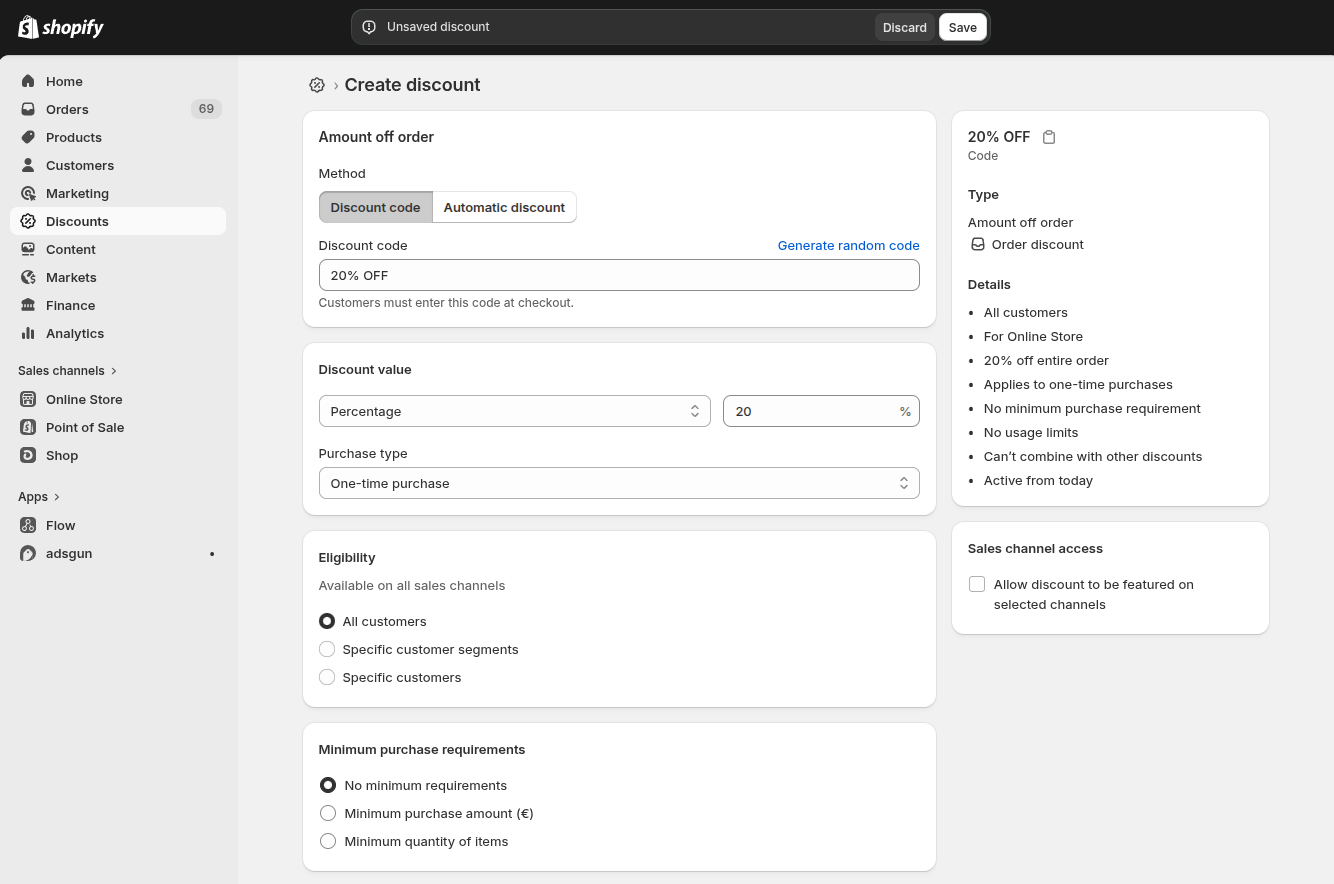
Task: Choose Minimum purchase amount (€) option
Action: pos(328,813)
